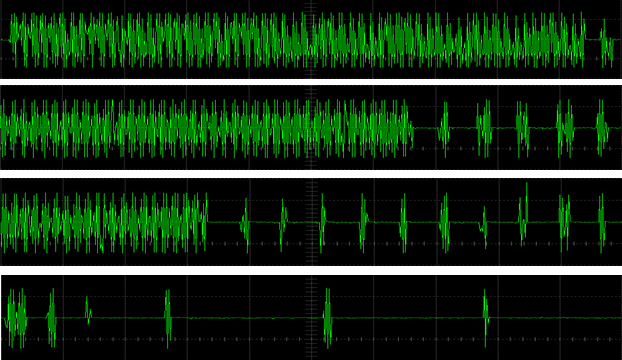Click where the continuous burst ends in third trace
Image resolution: width=622 pixels, height=360 pixels.
pyautogui.click(x=204, y=222)
